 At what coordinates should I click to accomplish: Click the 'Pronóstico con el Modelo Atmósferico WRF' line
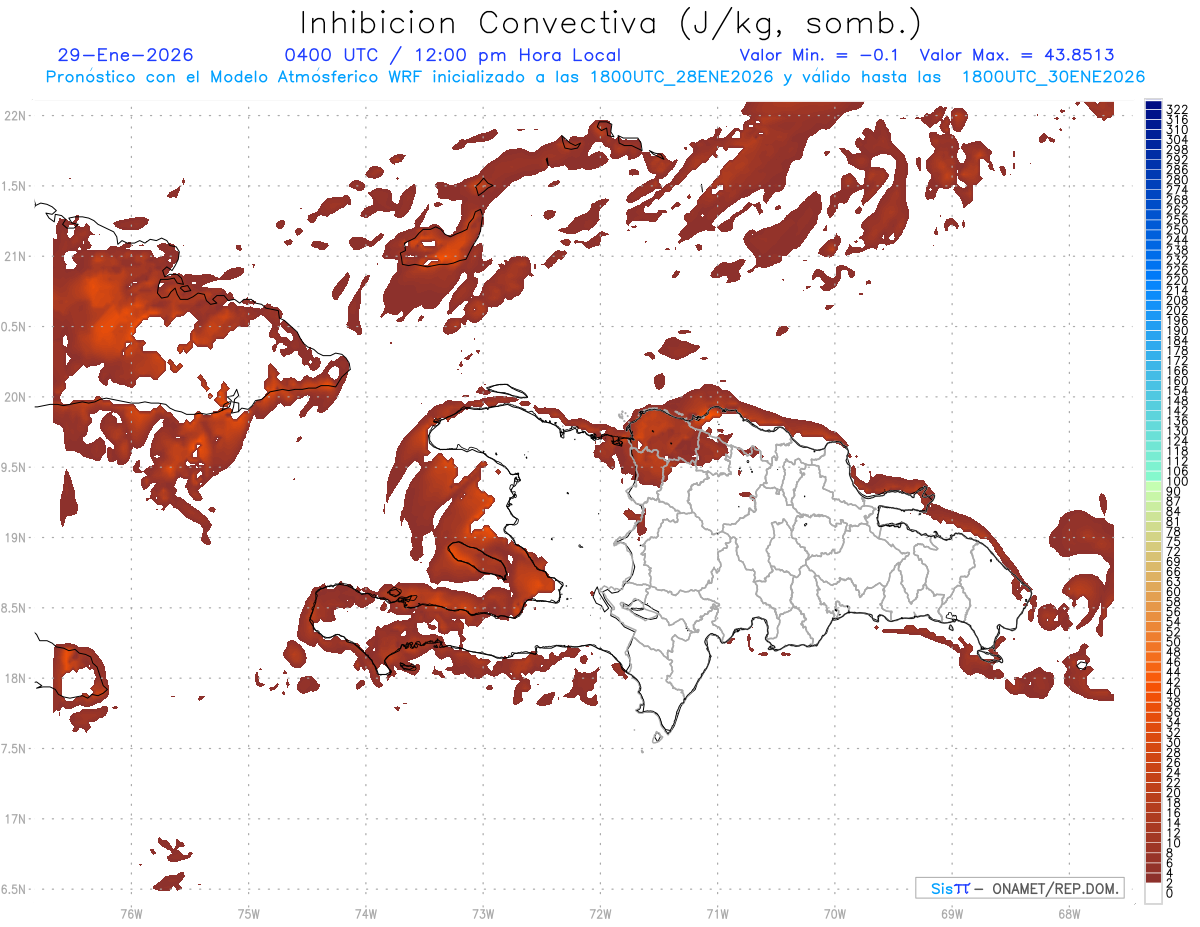pos(594,77)
